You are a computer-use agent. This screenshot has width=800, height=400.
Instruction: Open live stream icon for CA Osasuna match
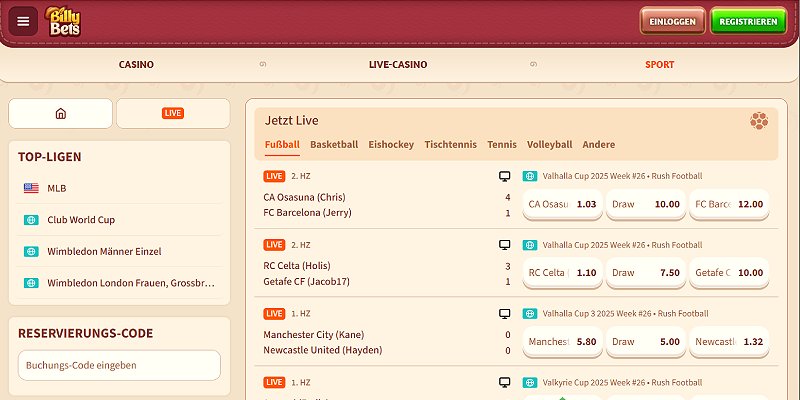[505, 176]
